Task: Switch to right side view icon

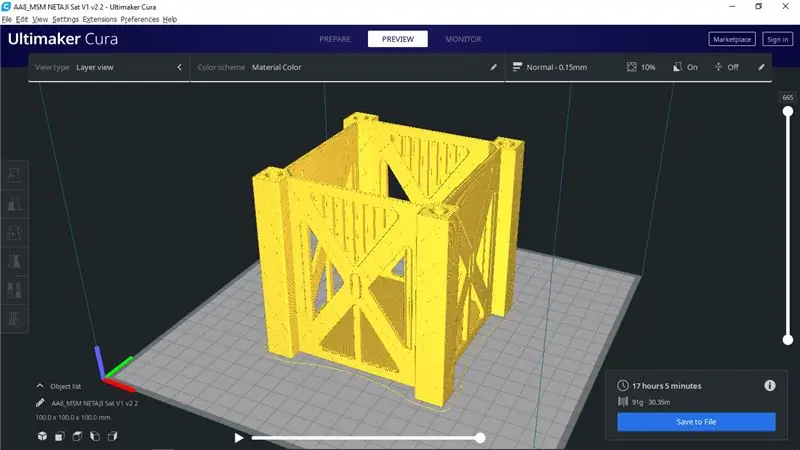Action: click(112, 436)
